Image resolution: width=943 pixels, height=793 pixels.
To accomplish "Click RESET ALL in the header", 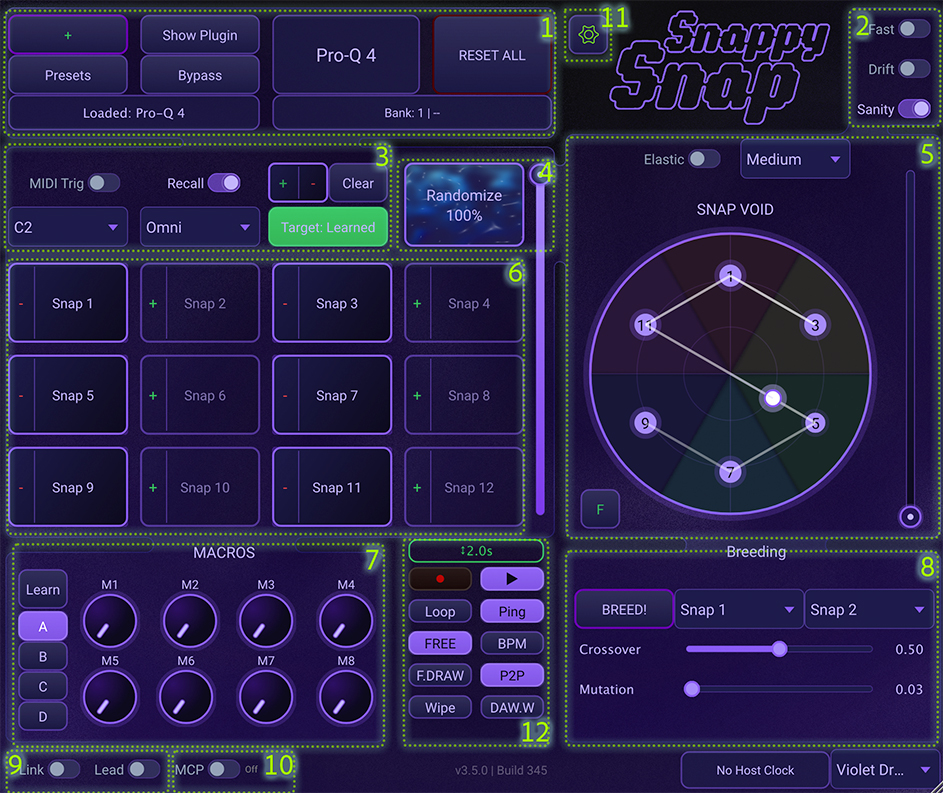I will point(491,55).
